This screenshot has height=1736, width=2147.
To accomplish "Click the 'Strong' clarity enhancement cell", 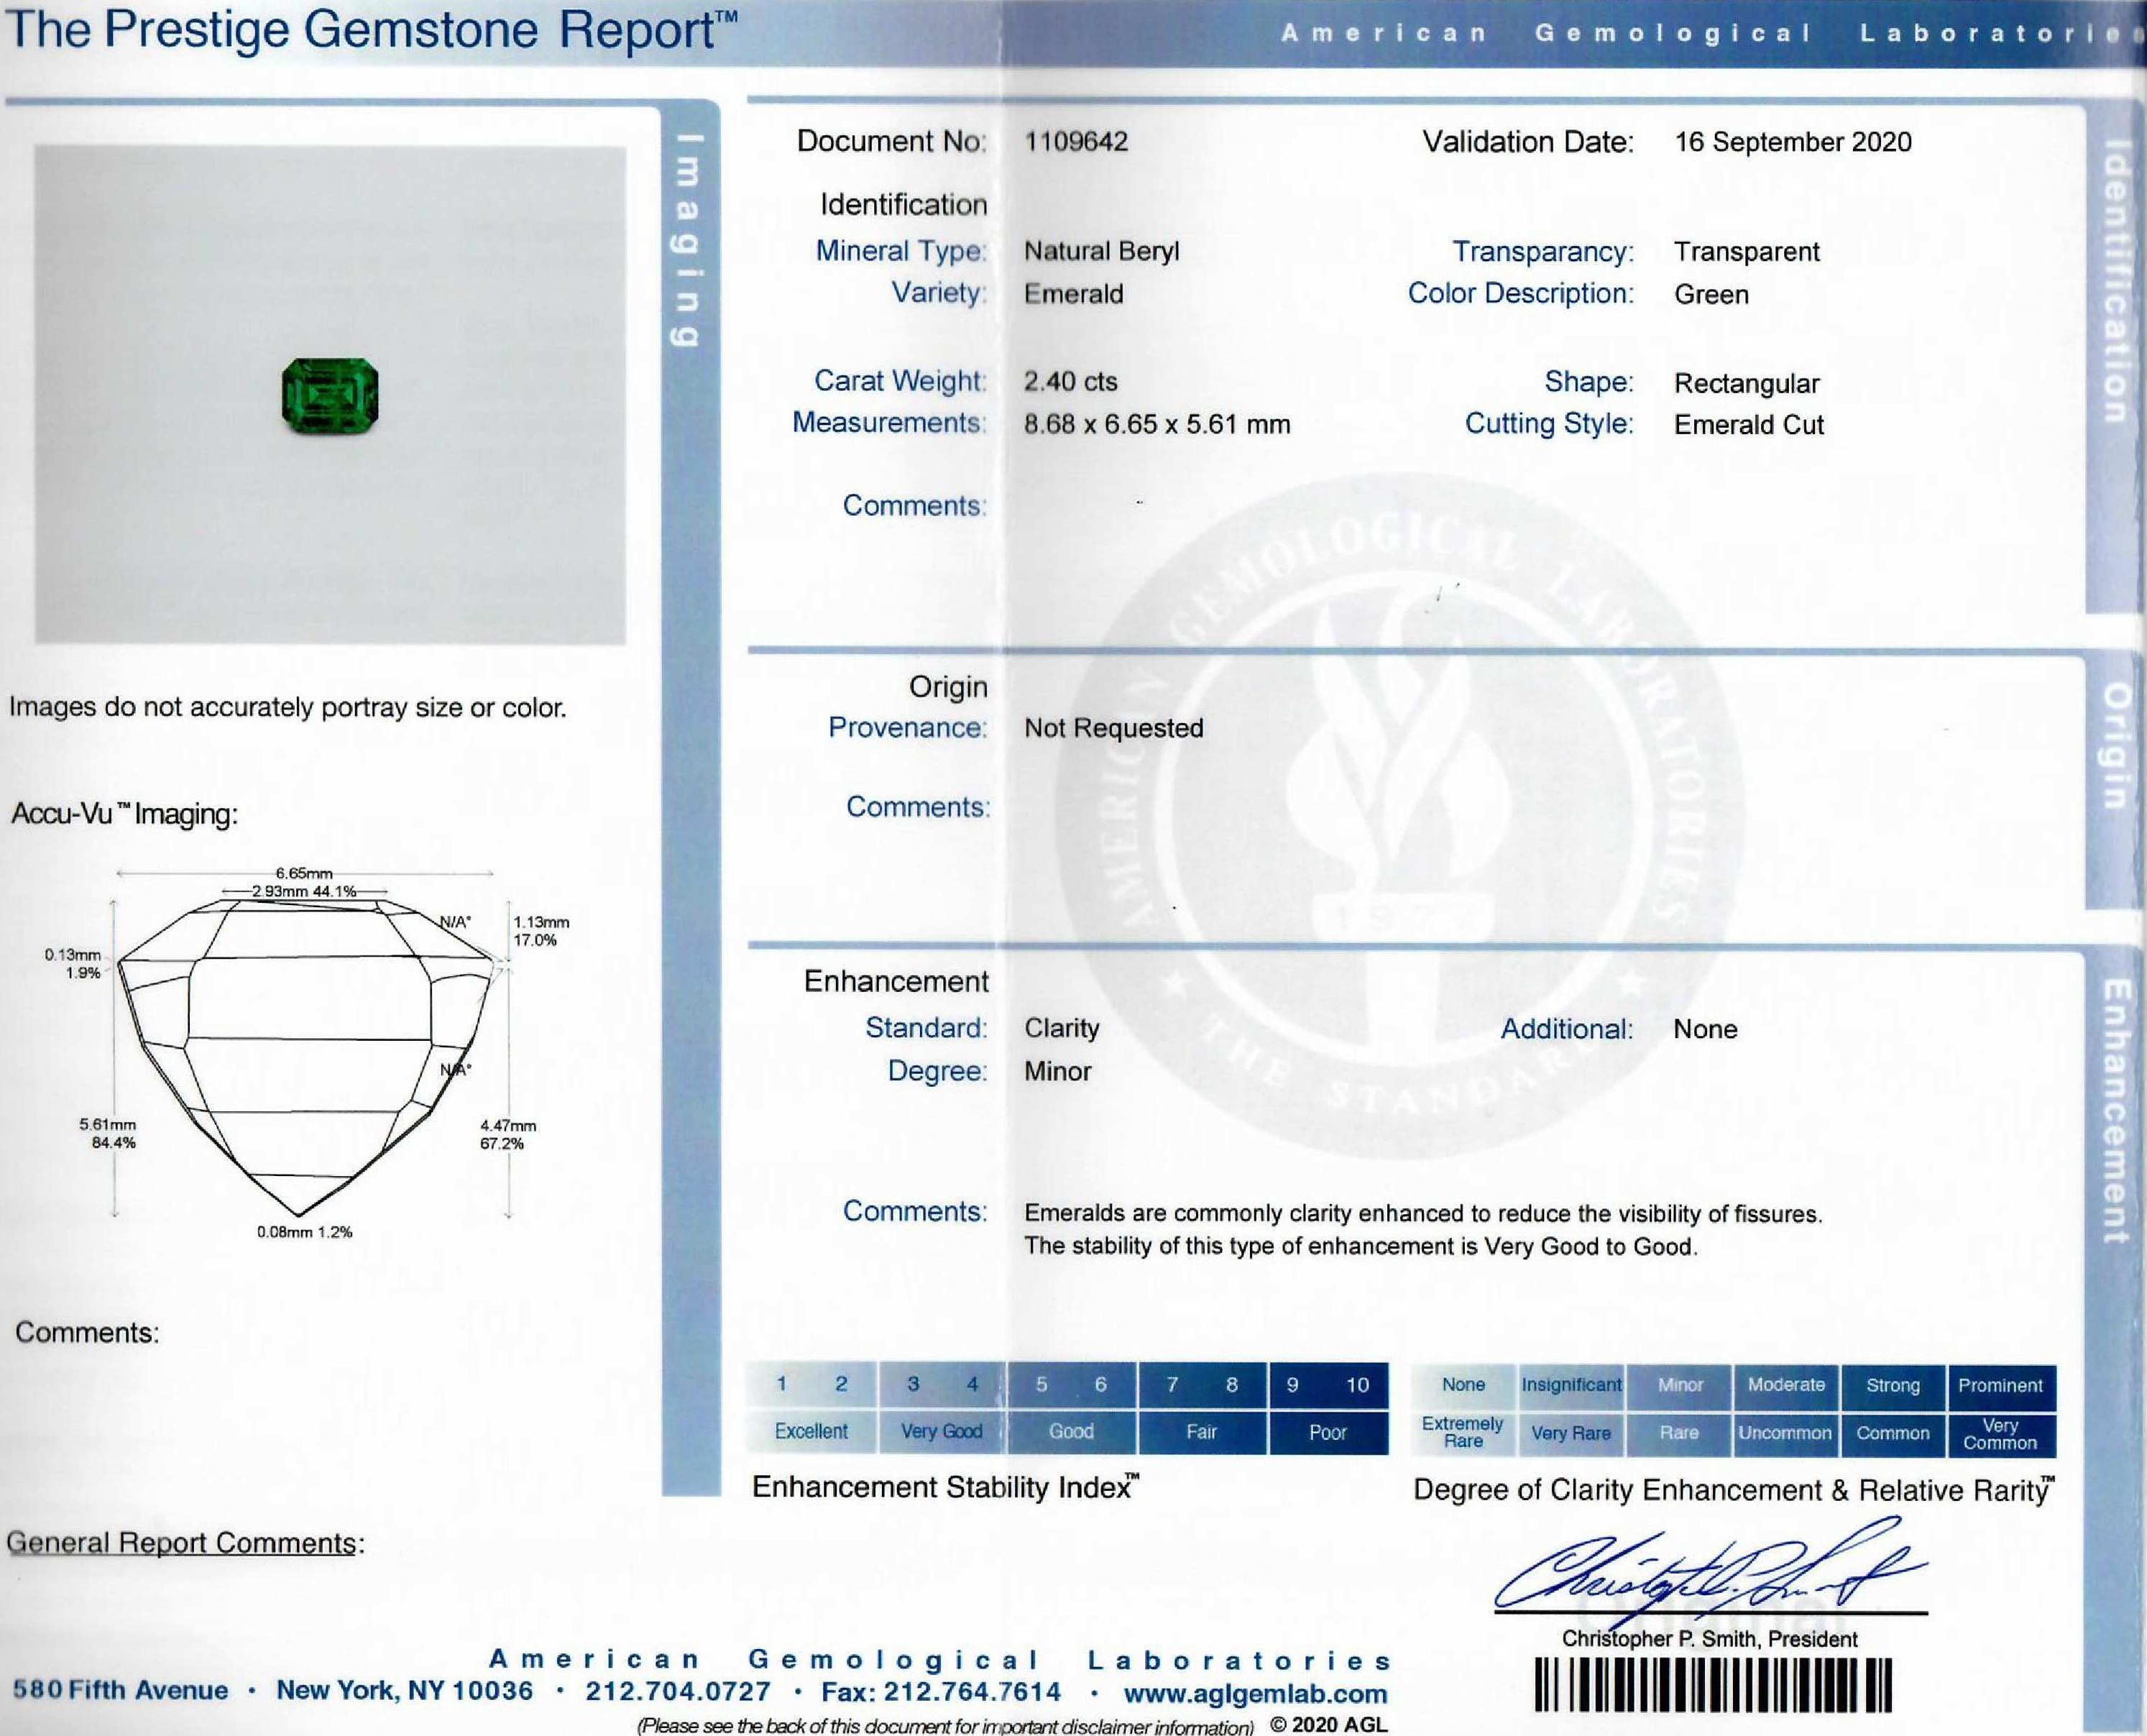I will click(x=1893, y=1385).
